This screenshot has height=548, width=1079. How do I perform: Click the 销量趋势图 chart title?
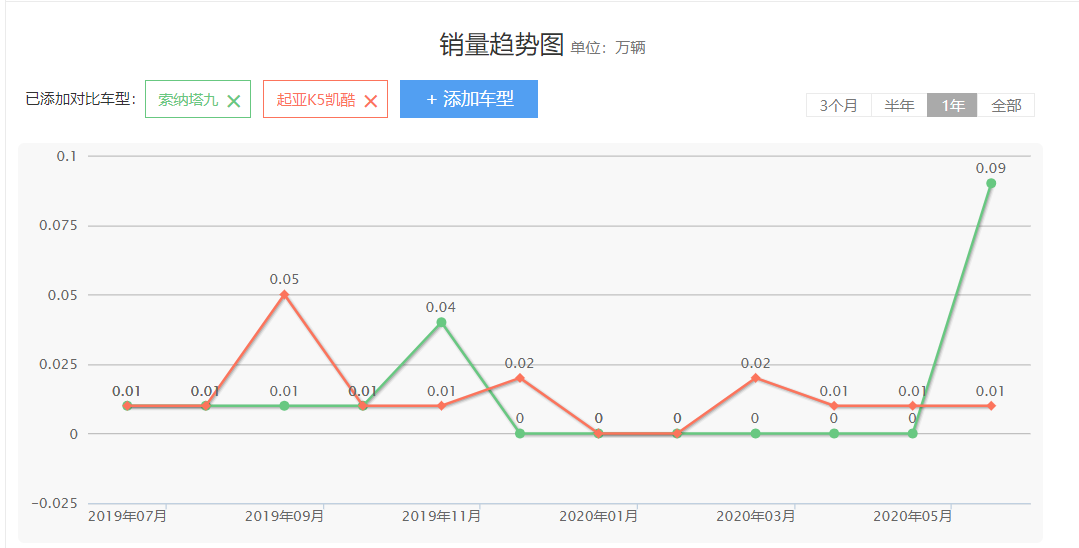click(x=502, y=45)
